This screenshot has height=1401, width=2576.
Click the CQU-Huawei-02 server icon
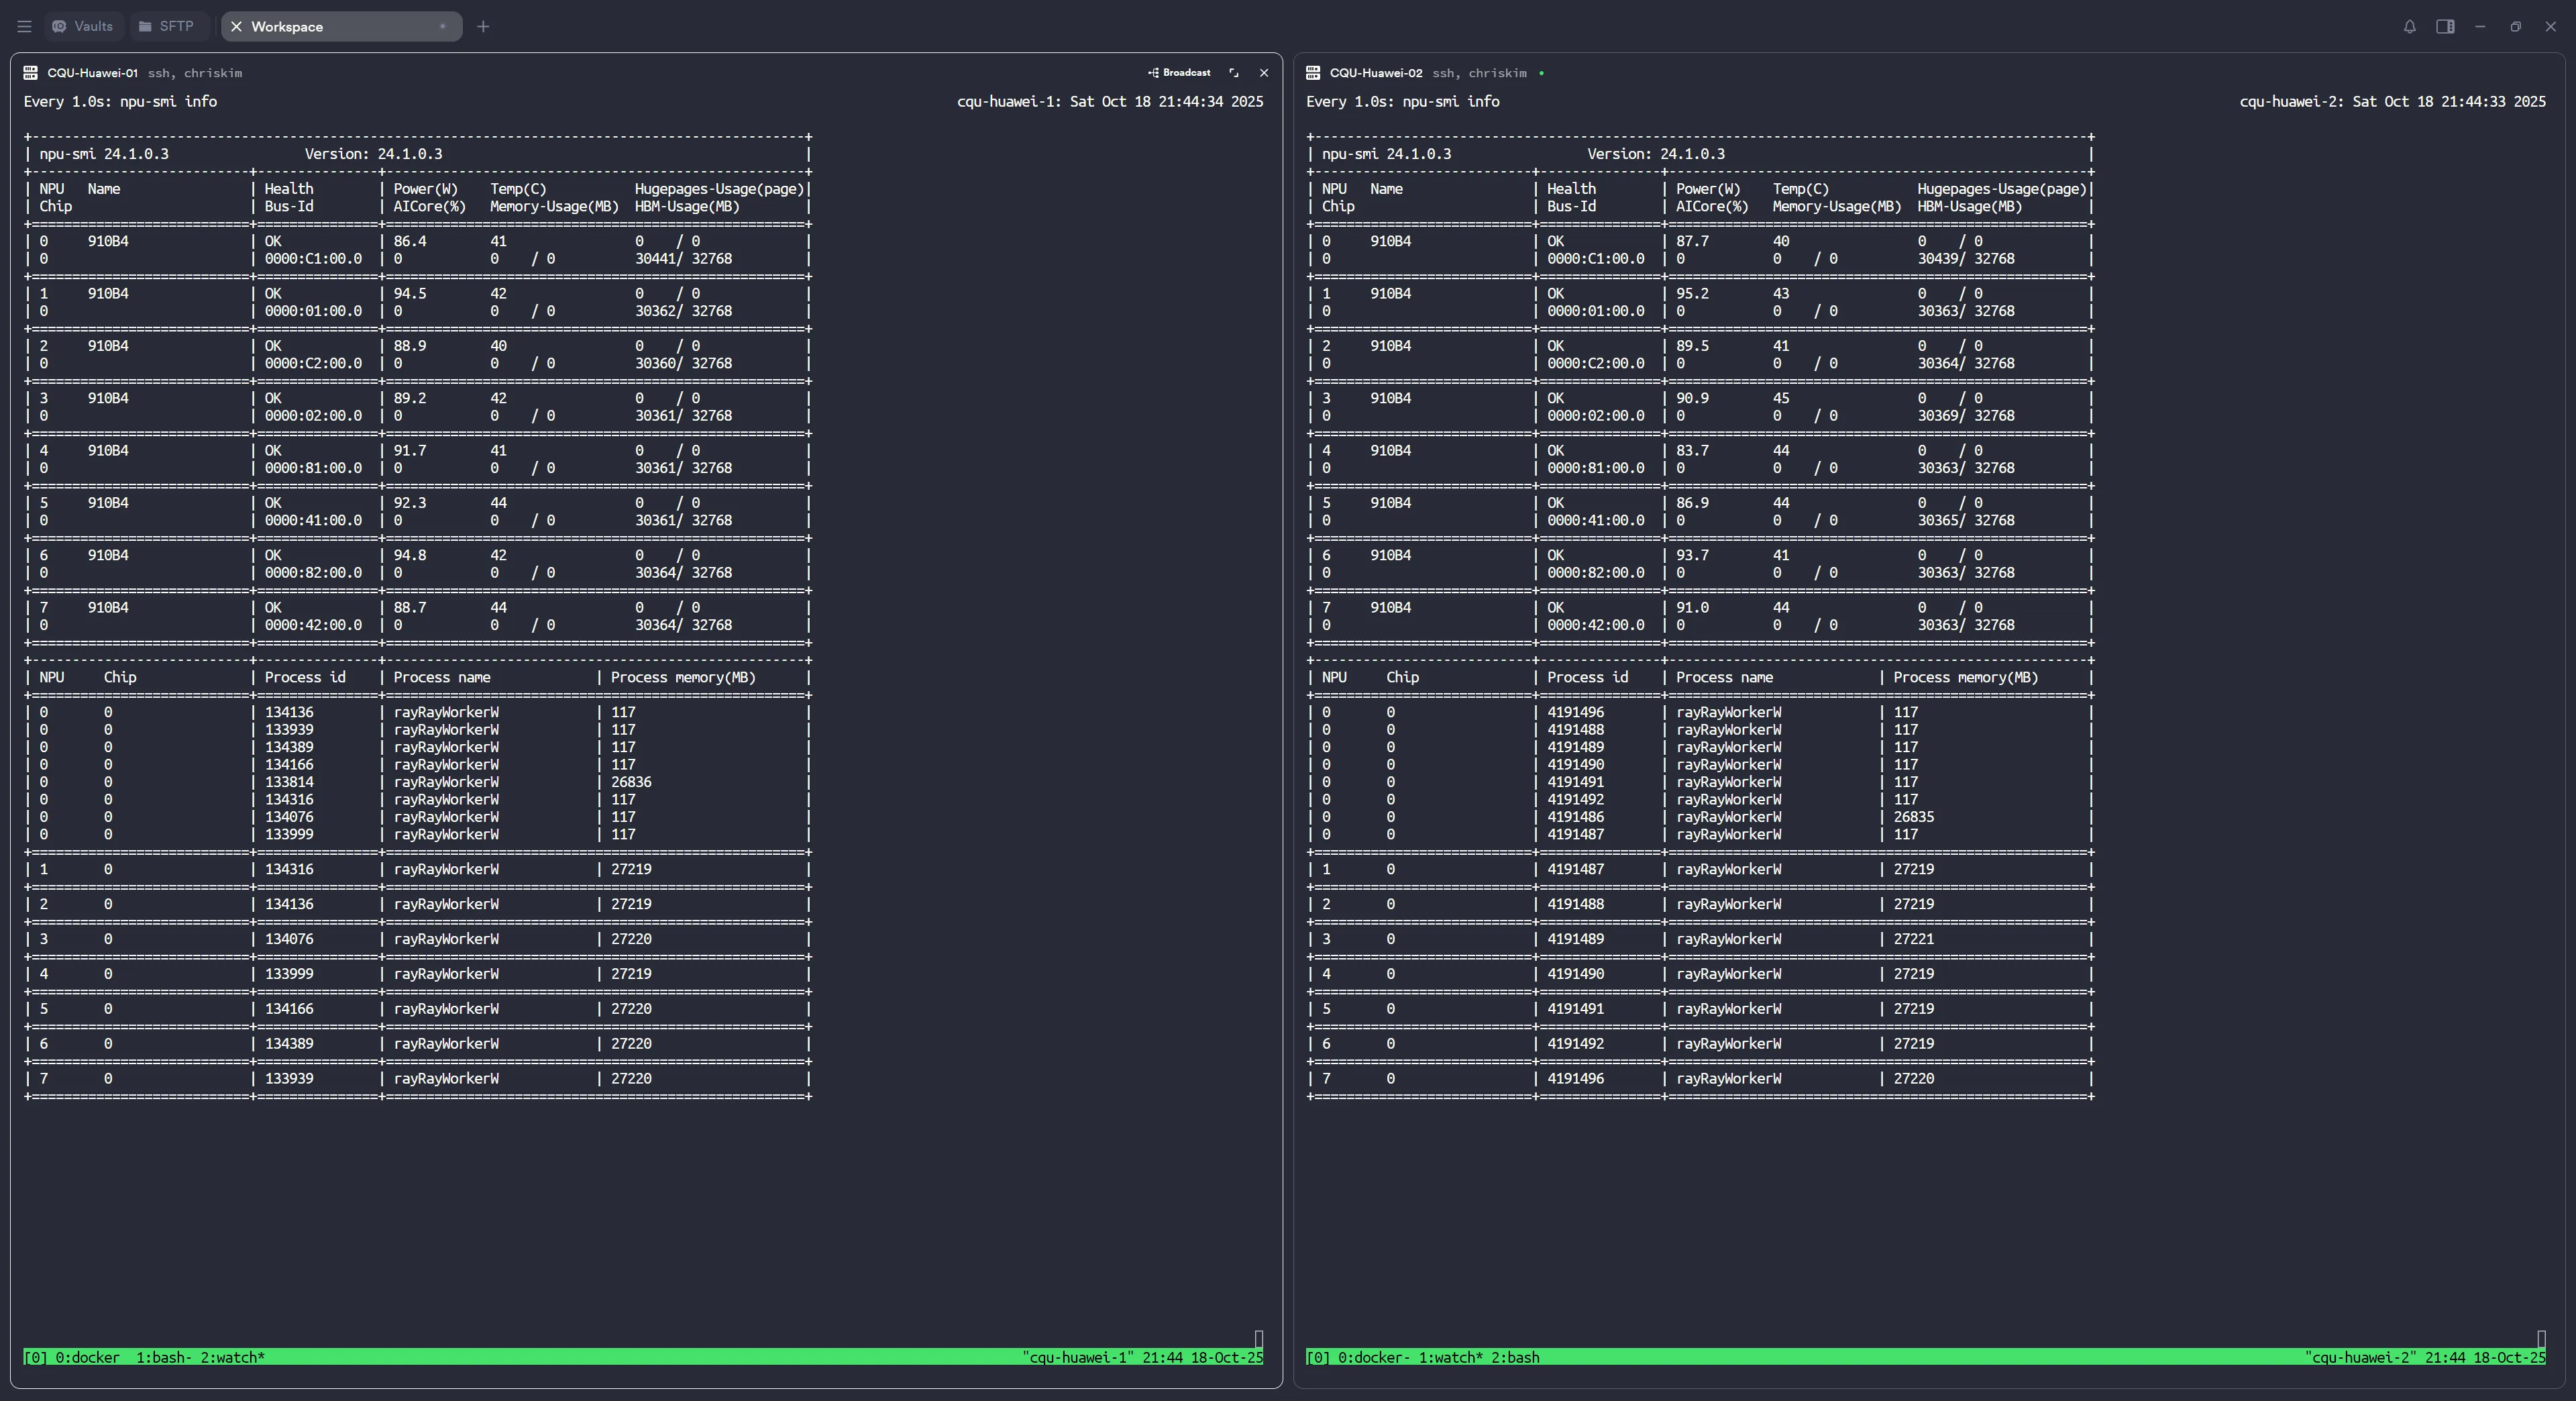point(1313,73)
